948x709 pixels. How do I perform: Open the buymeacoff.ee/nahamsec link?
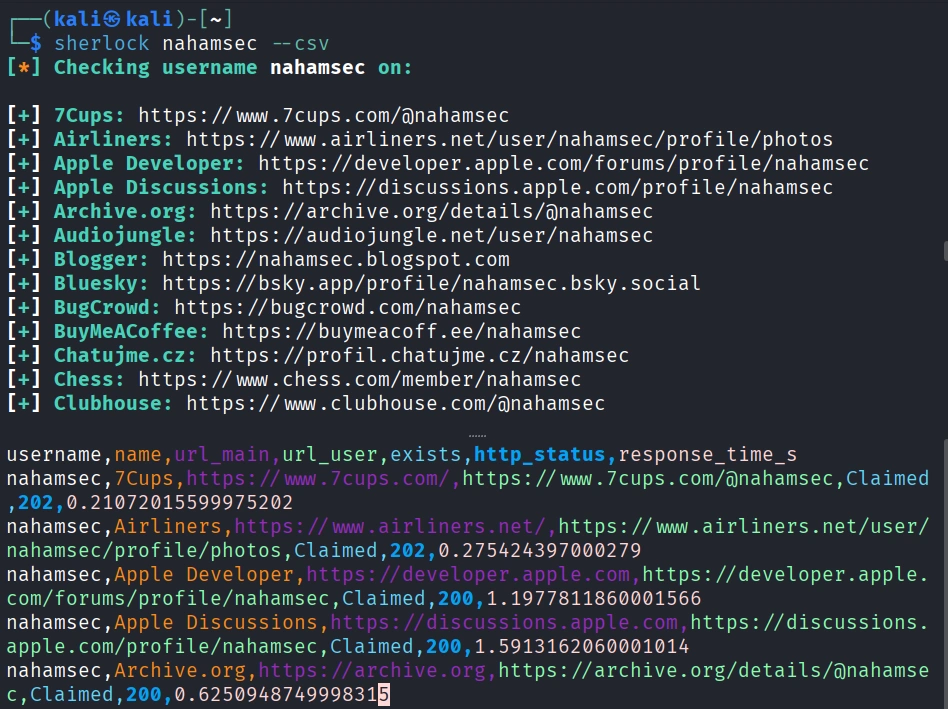click(x=401, y=332)
